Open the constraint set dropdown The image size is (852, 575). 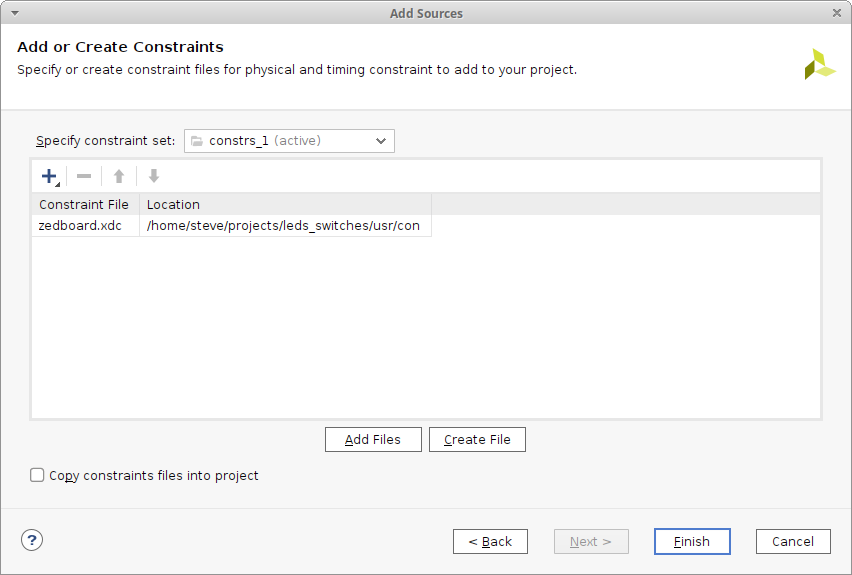[289, 141]
